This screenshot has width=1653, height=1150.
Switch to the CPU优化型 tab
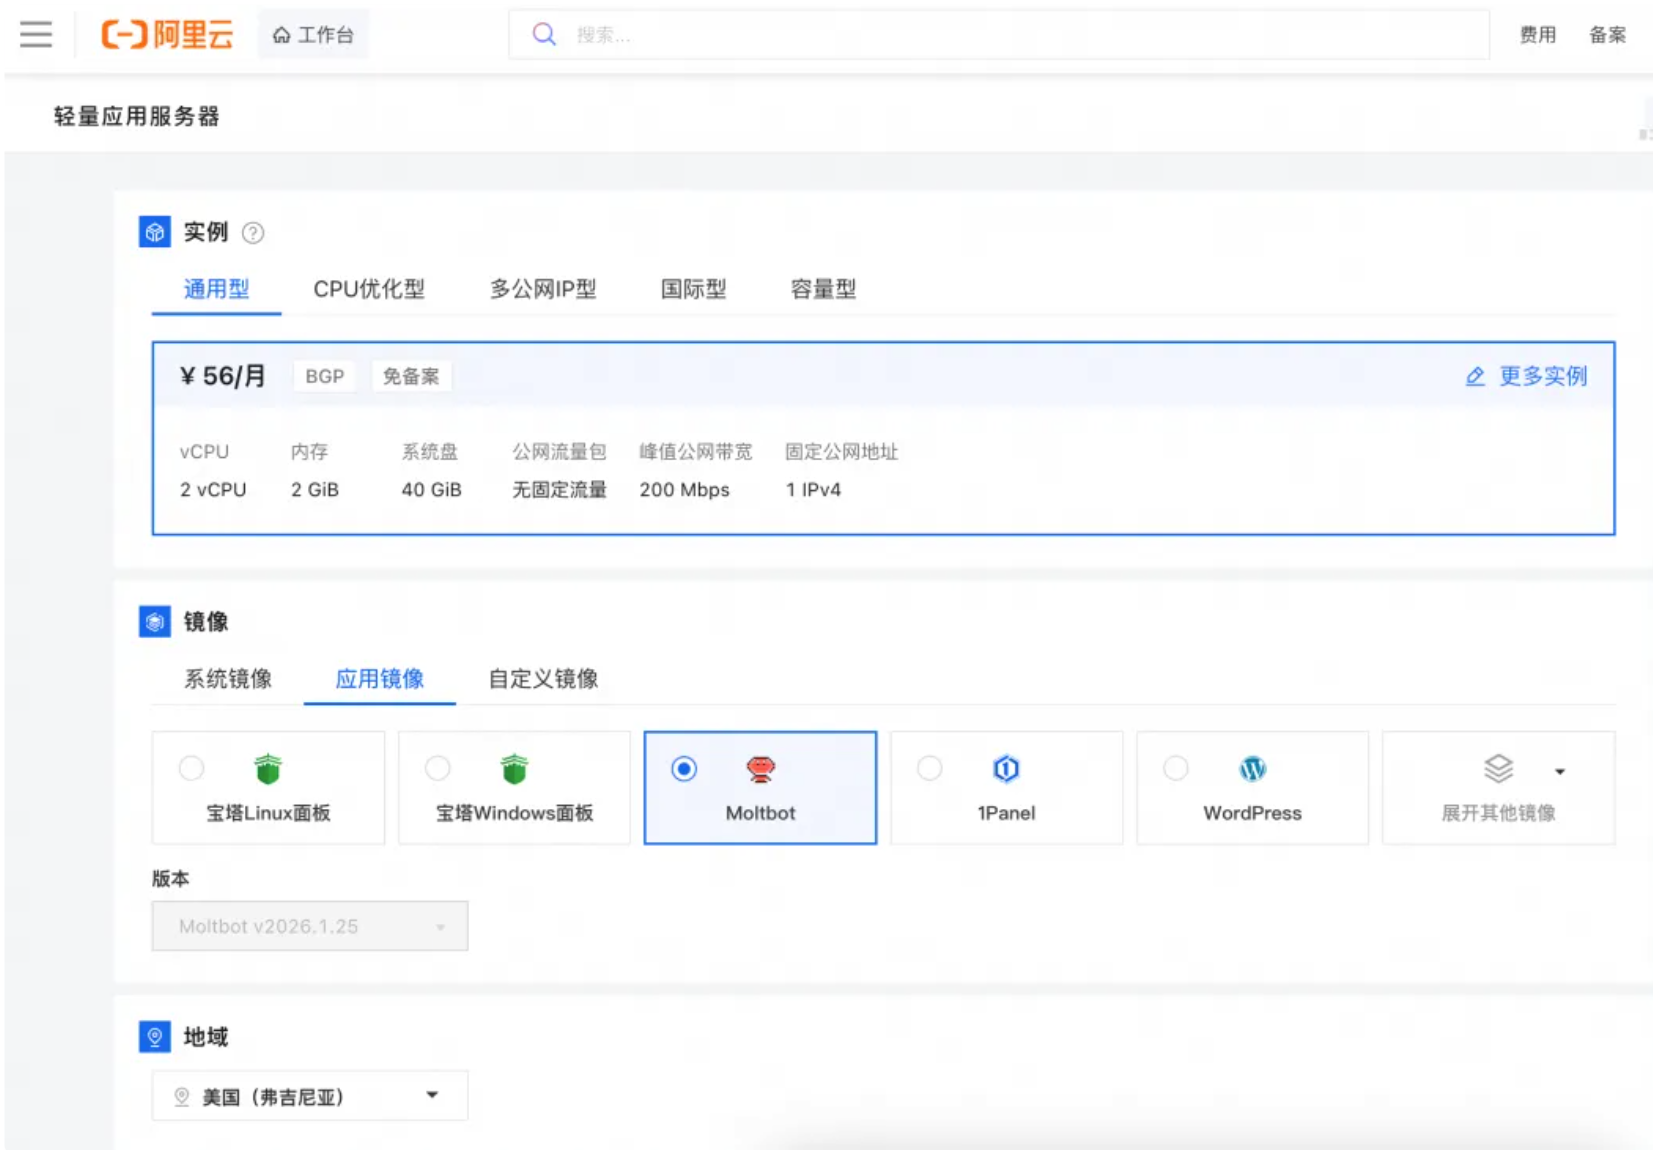click(369, 289)
